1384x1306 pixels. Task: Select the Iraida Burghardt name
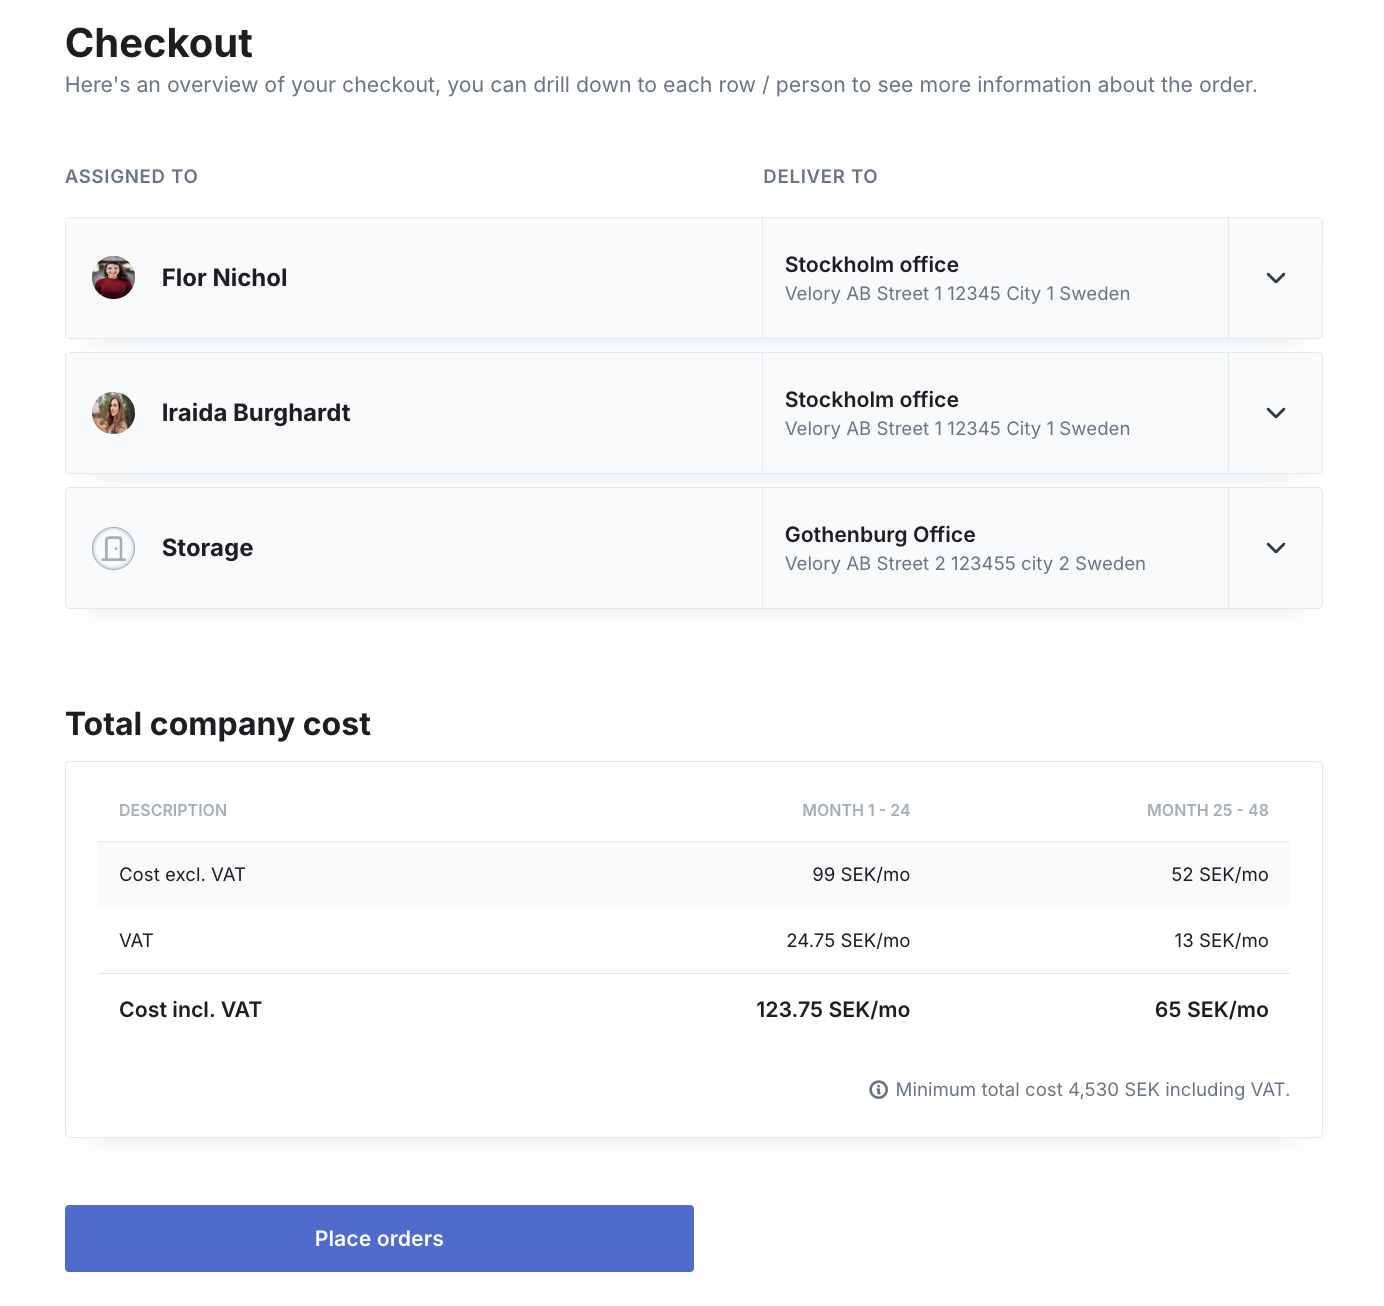click(x=256, y=413)
